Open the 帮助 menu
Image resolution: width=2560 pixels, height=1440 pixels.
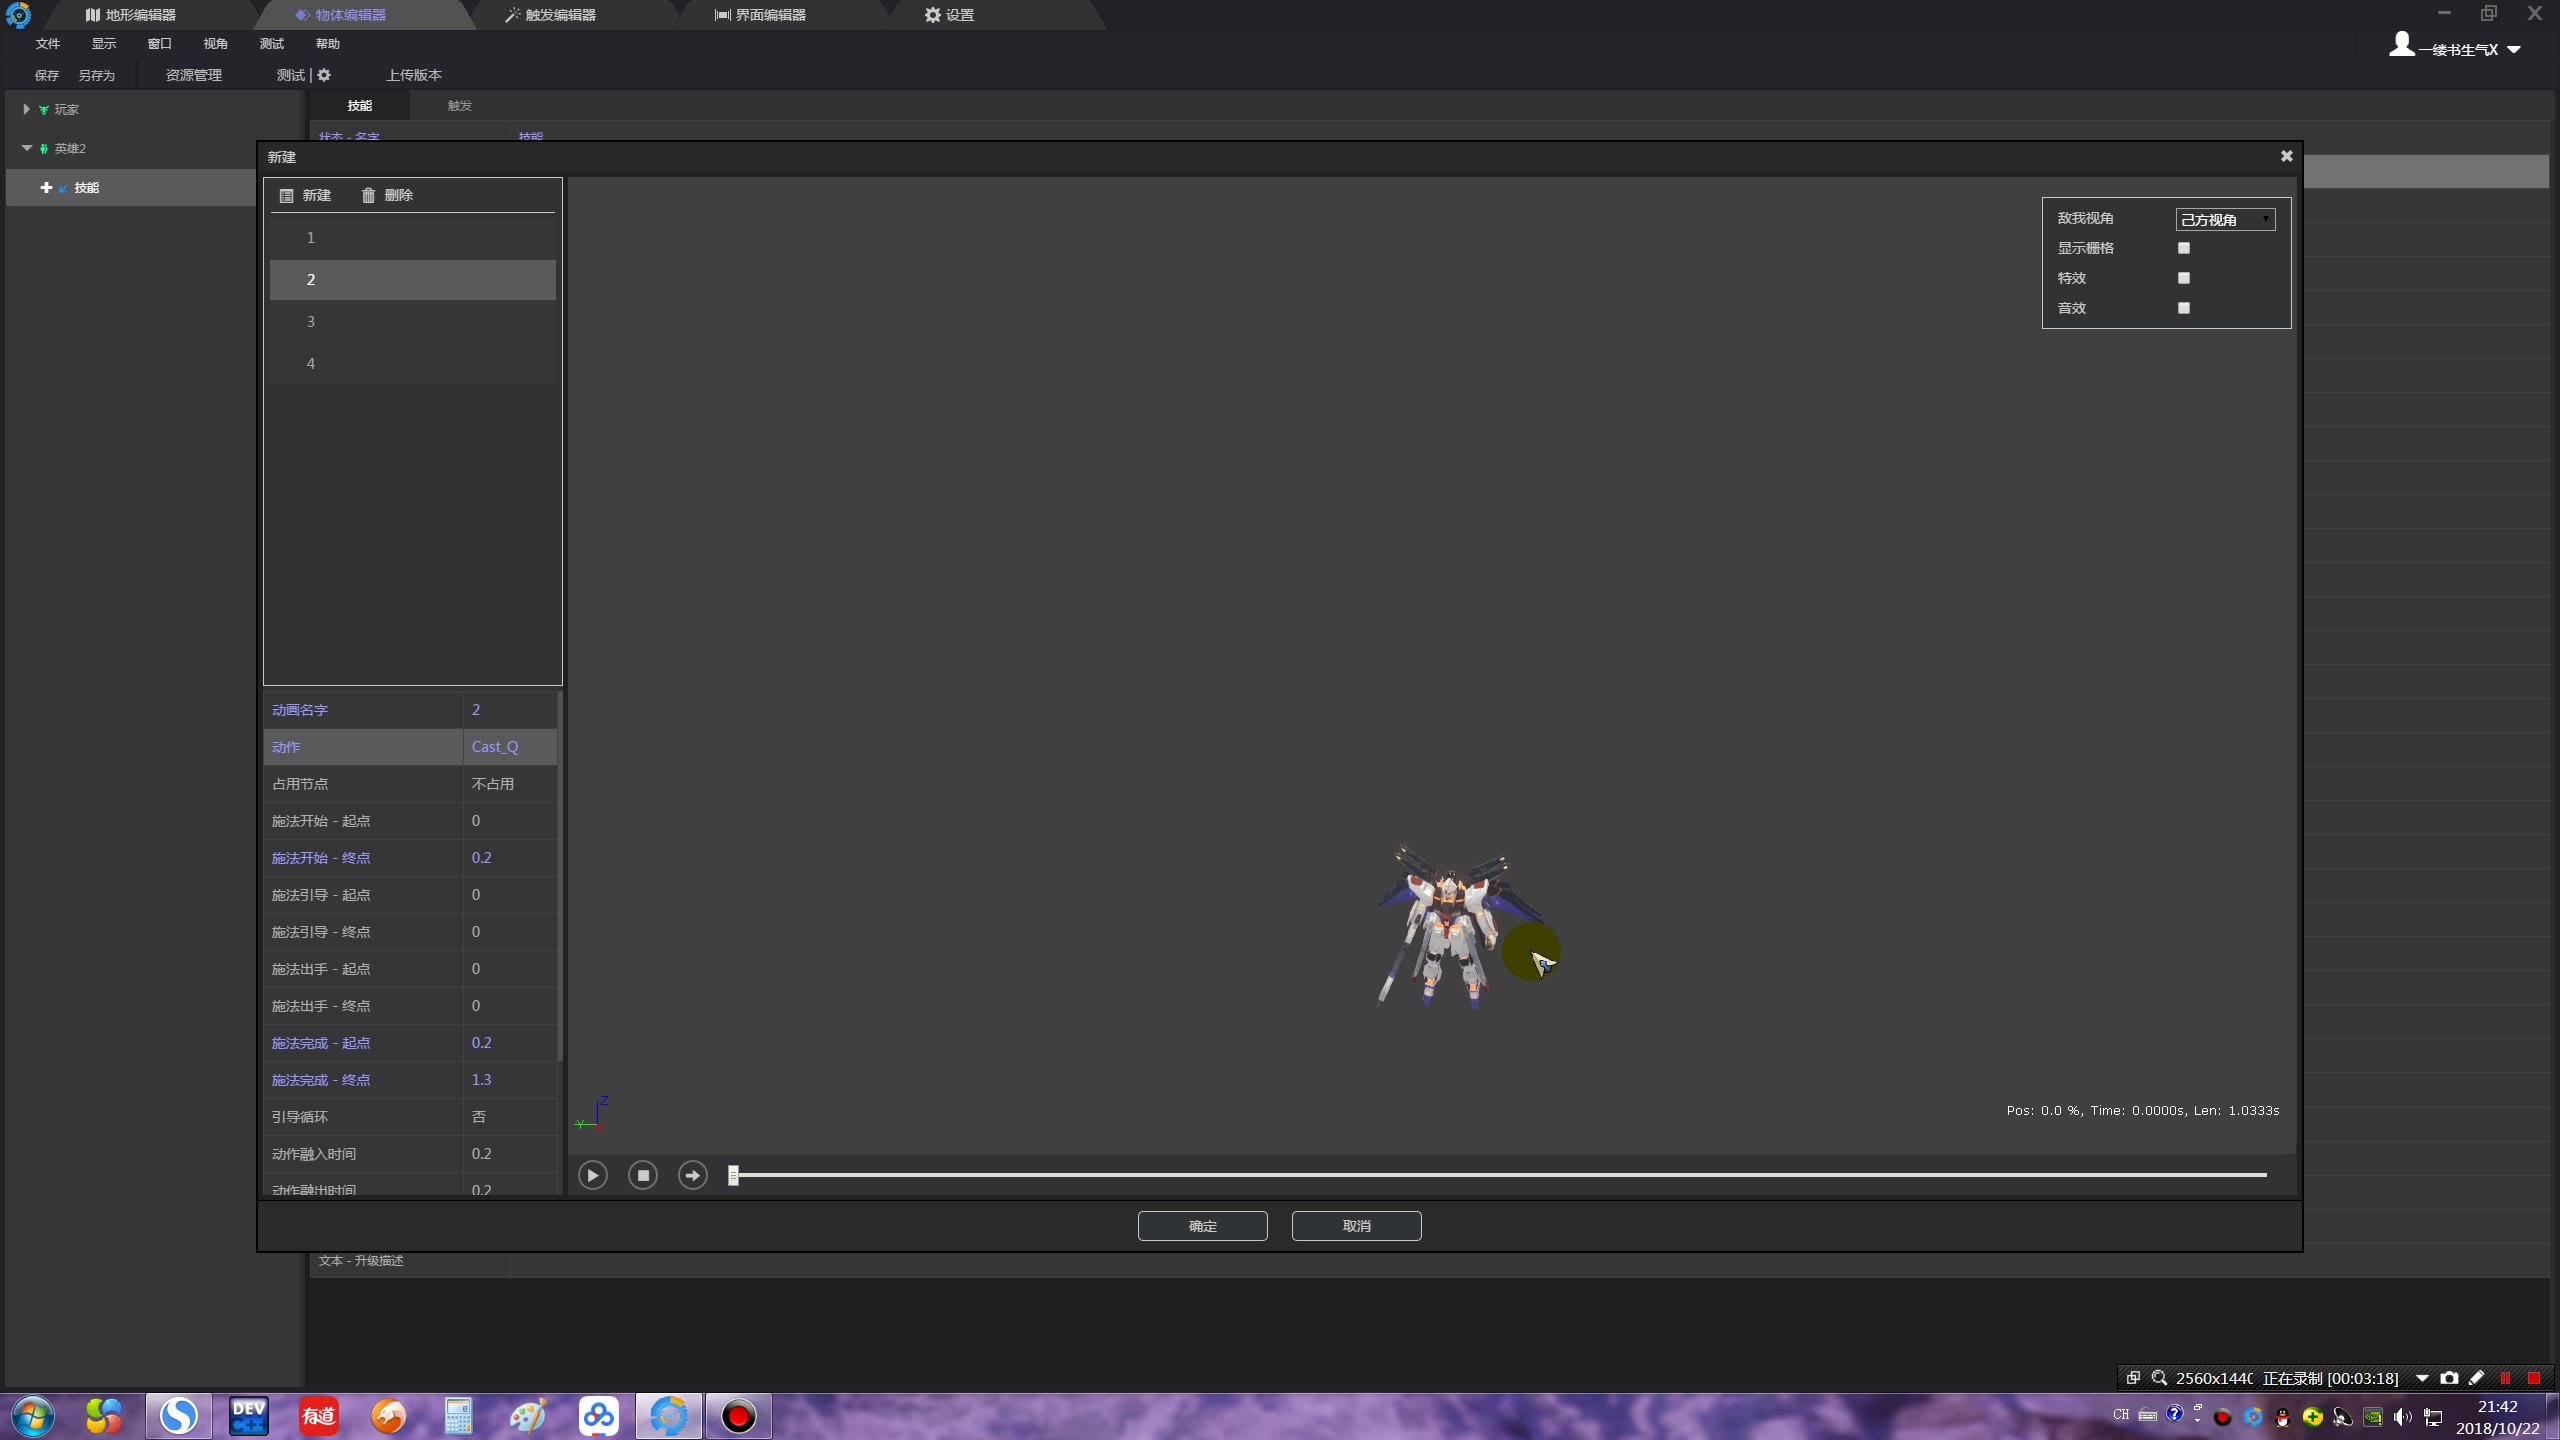[x=328, y=44]
